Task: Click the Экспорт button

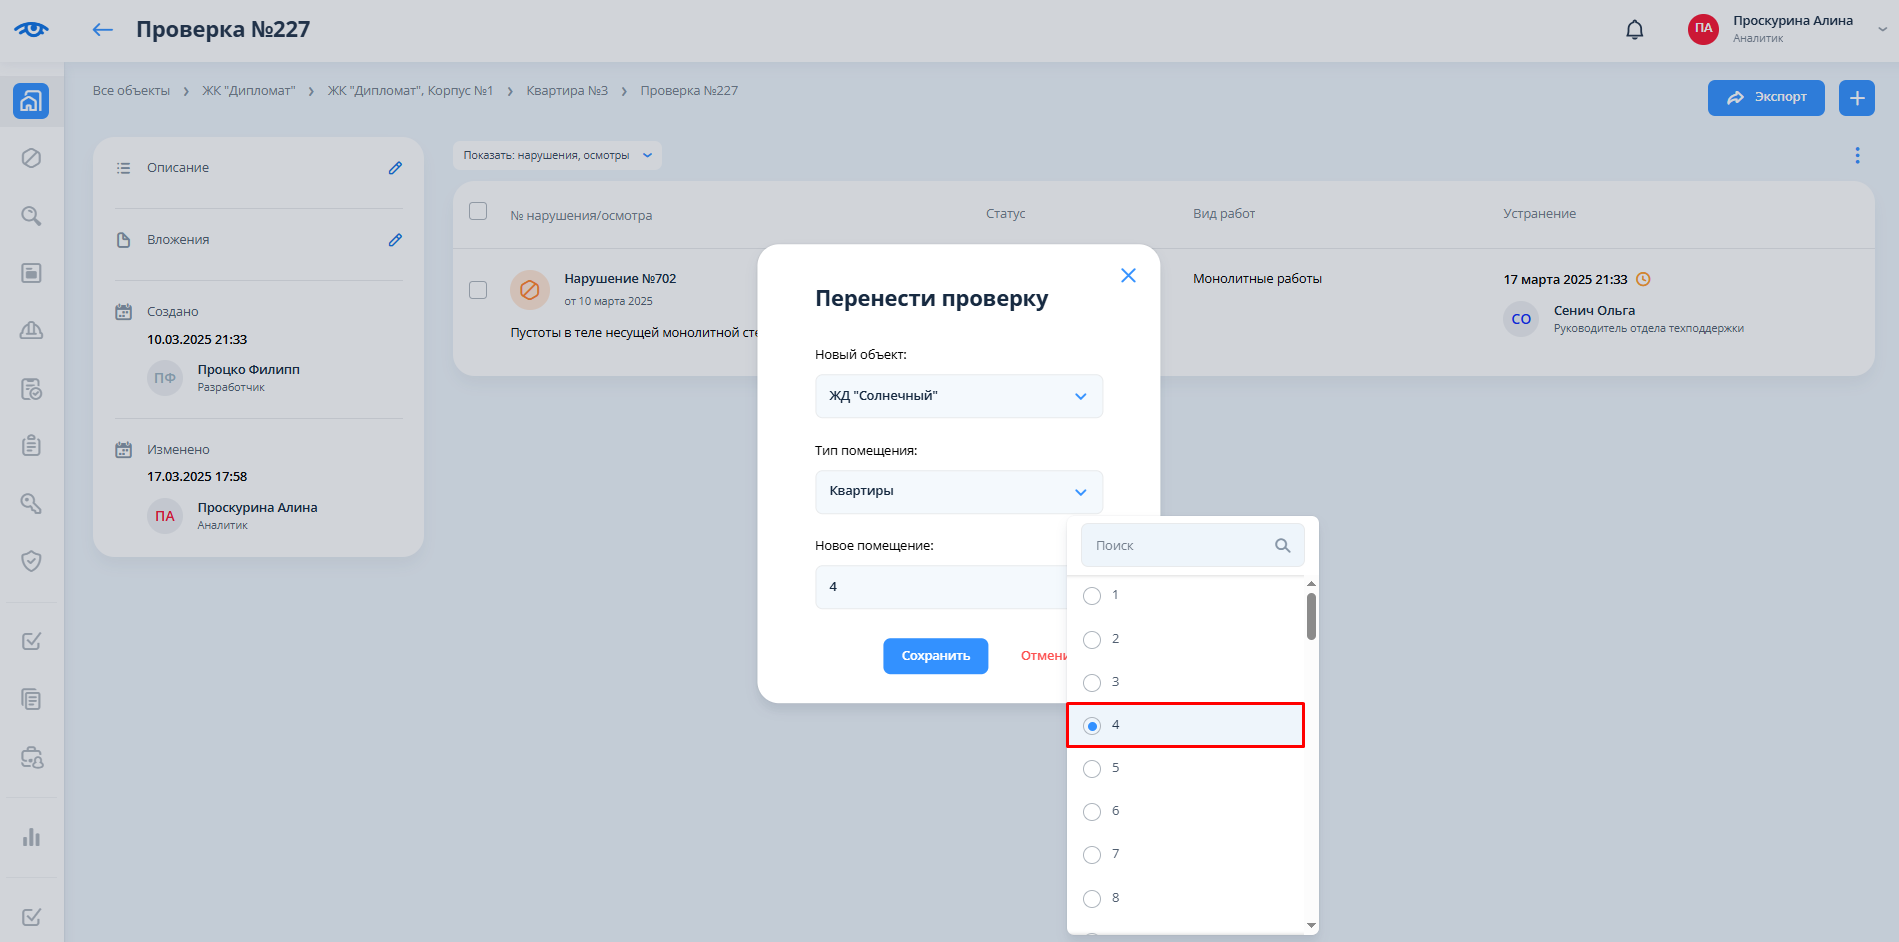Action: (x=1765, y=98)
